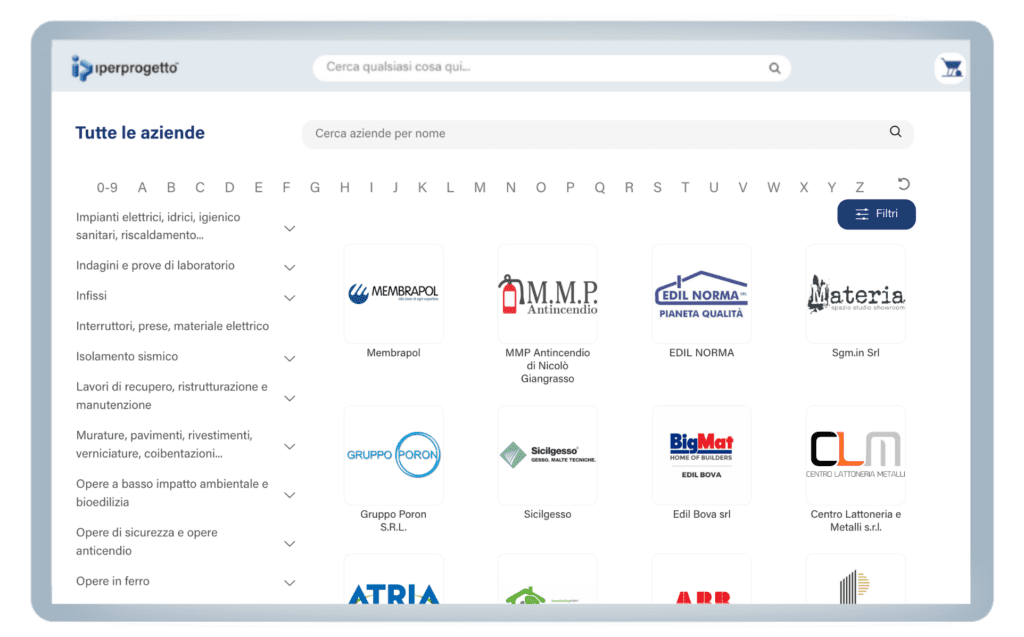Filter companies by letter K
The width and height of the screenshot is (1024, 637).
(422, 188)
